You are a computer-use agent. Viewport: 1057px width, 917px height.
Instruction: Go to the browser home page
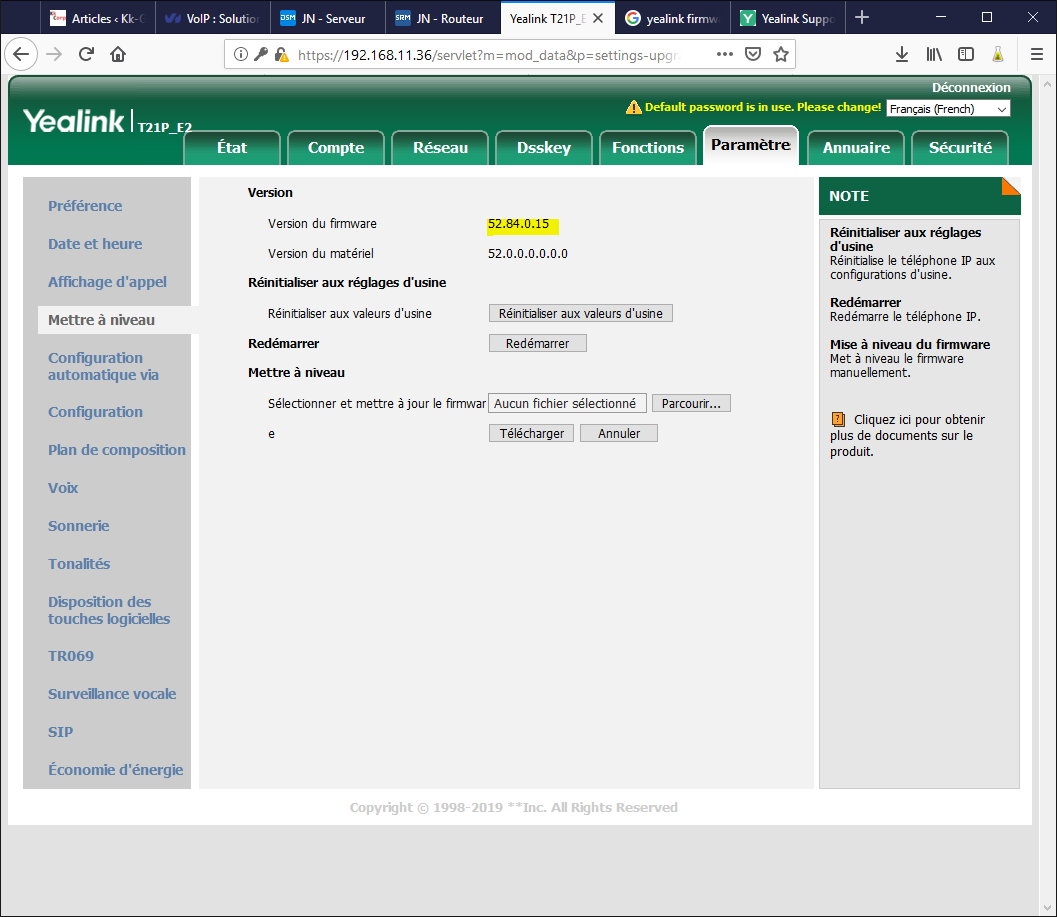coord(118,54)
